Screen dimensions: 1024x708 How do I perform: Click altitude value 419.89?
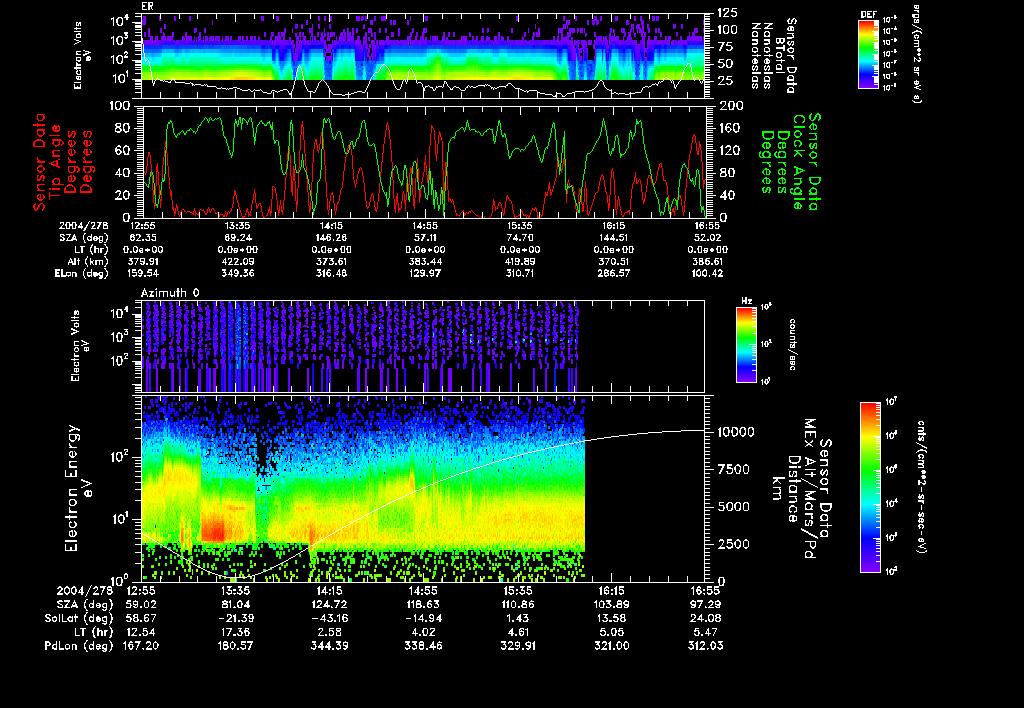pyautogui.click(x=519, y=262)
